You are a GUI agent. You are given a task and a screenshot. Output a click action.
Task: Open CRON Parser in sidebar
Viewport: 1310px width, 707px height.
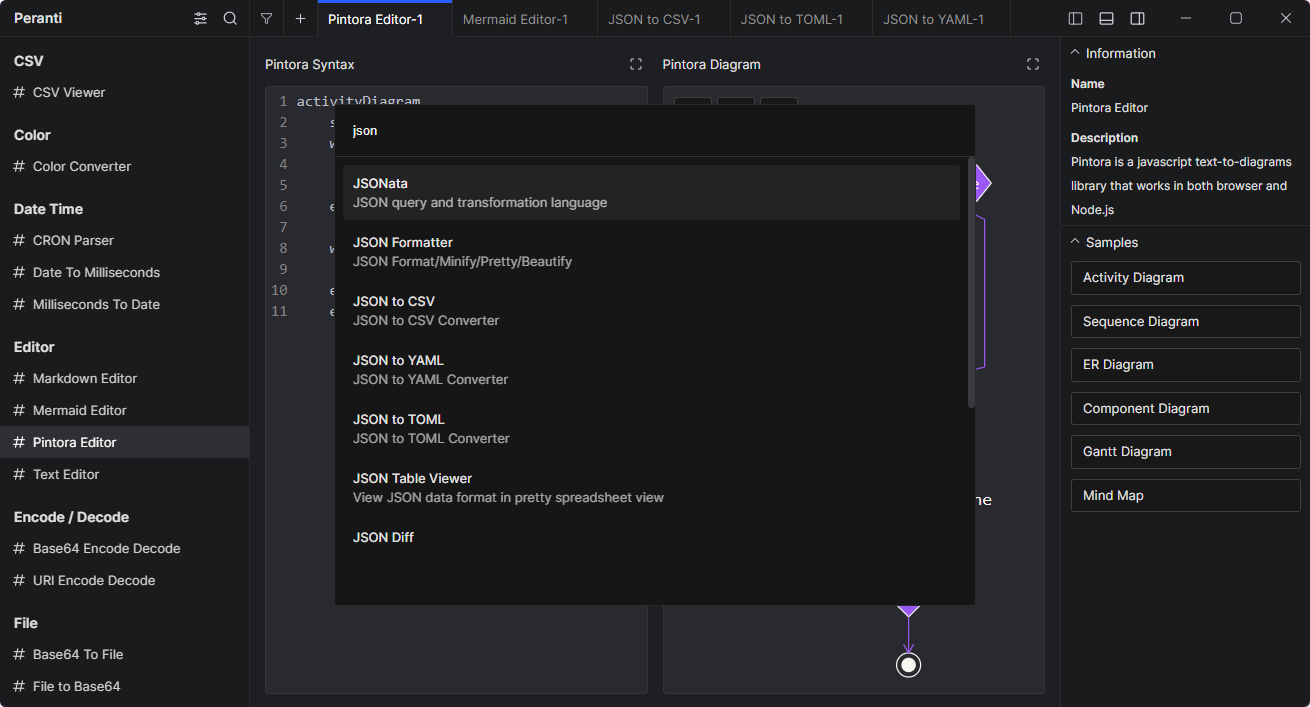click(124, 240)
